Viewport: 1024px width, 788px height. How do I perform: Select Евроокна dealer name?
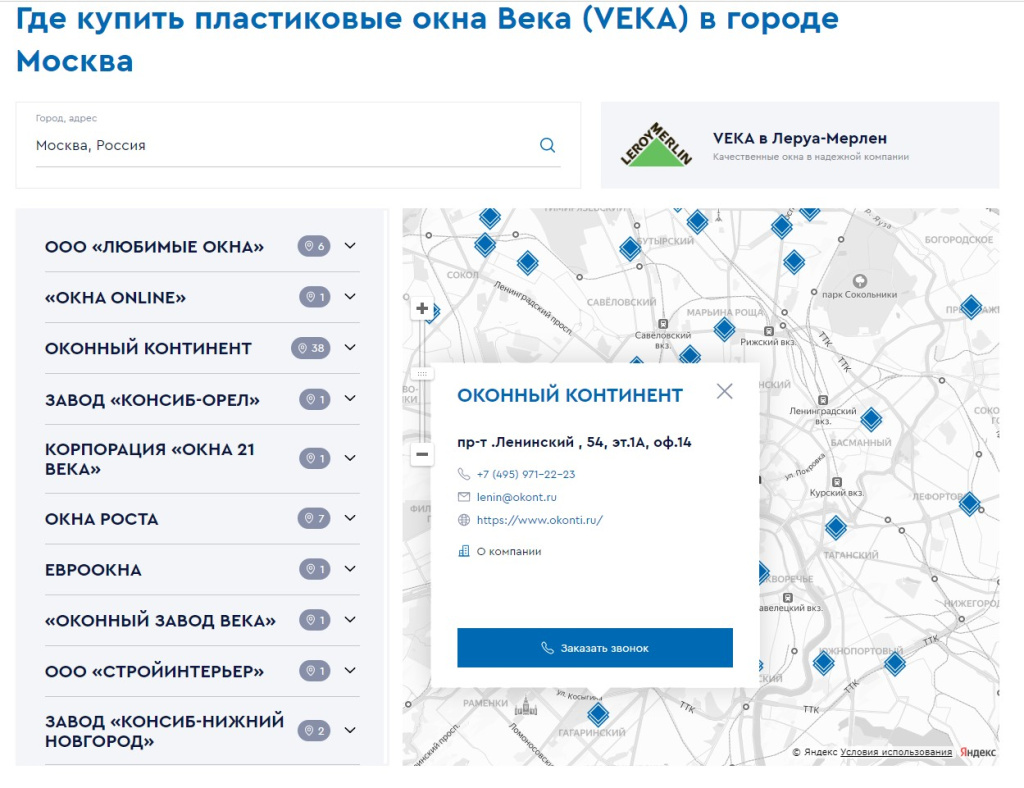[93, 570]
